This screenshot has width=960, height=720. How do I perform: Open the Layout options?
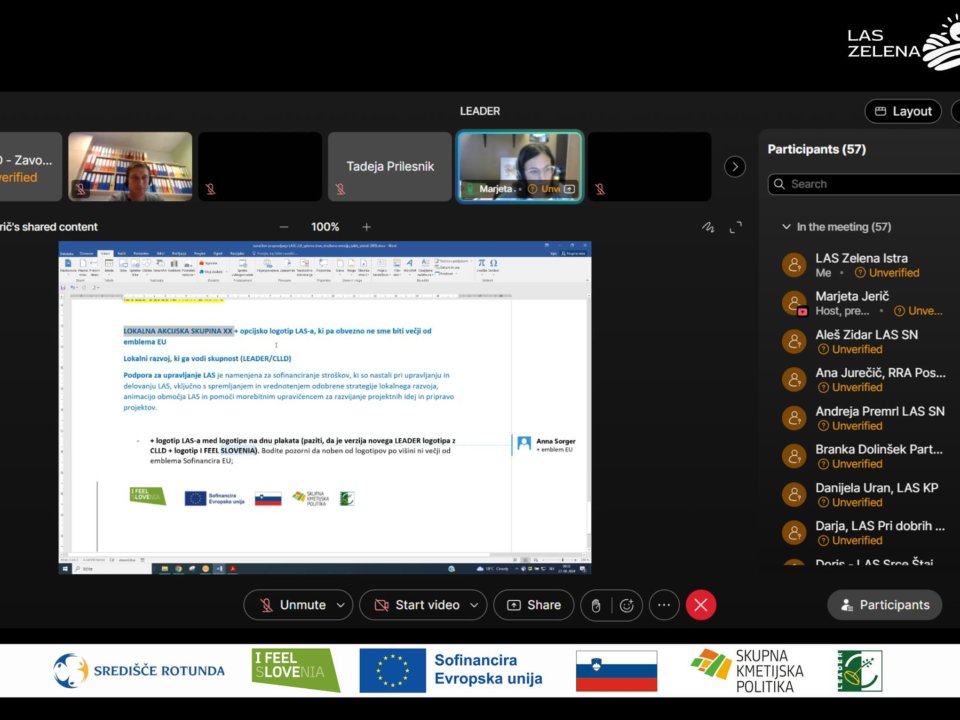pyautogui.click(x=903, y=111)
